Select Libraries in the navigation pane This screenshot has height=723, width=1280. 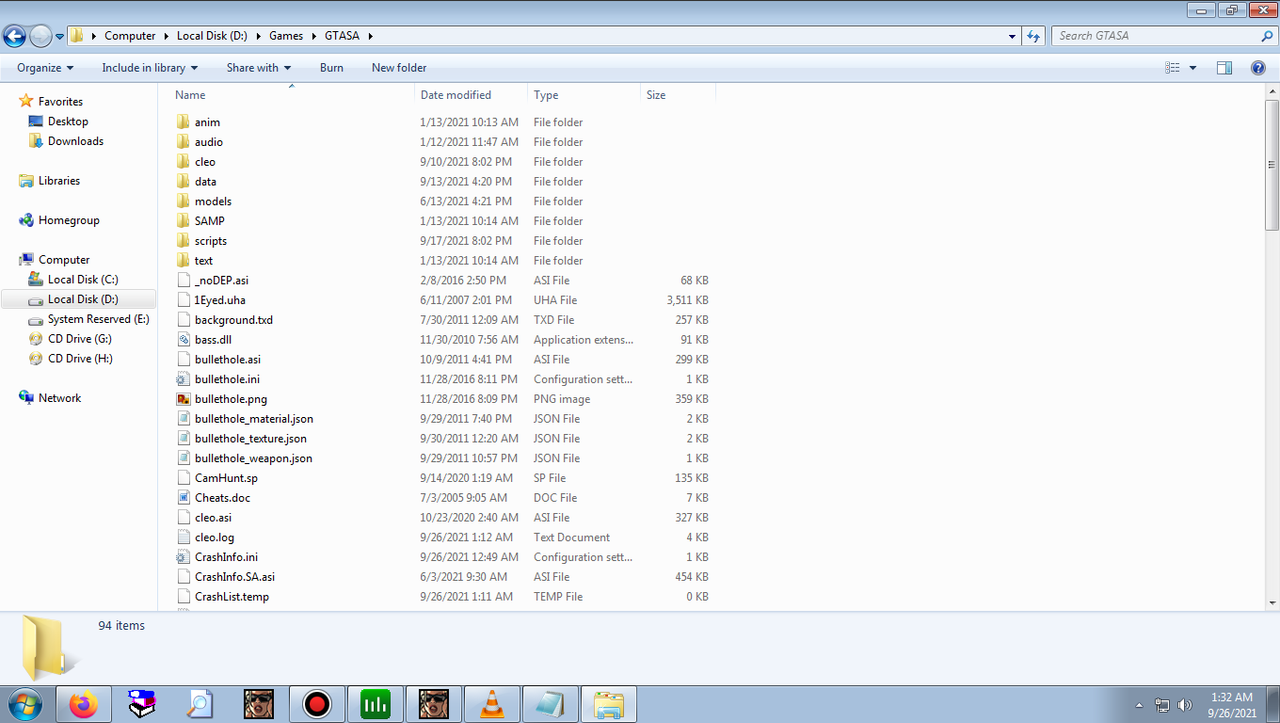point(59,181)
